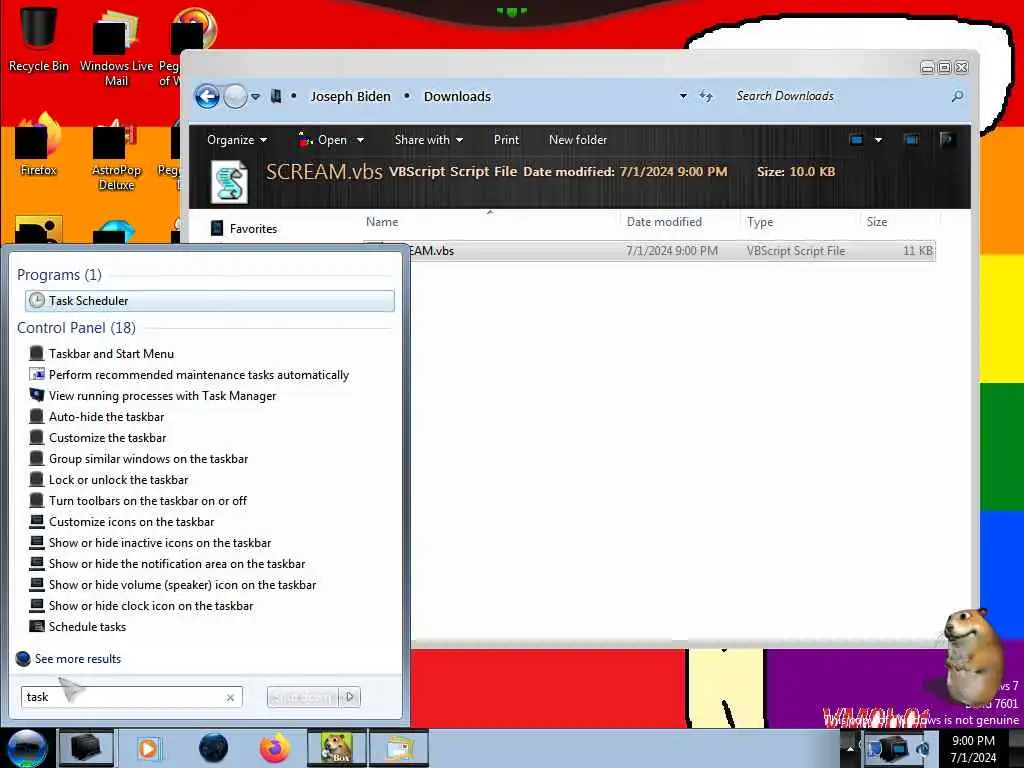Click the Control Panel (18) group header
1024x768 pixels.
76,328
